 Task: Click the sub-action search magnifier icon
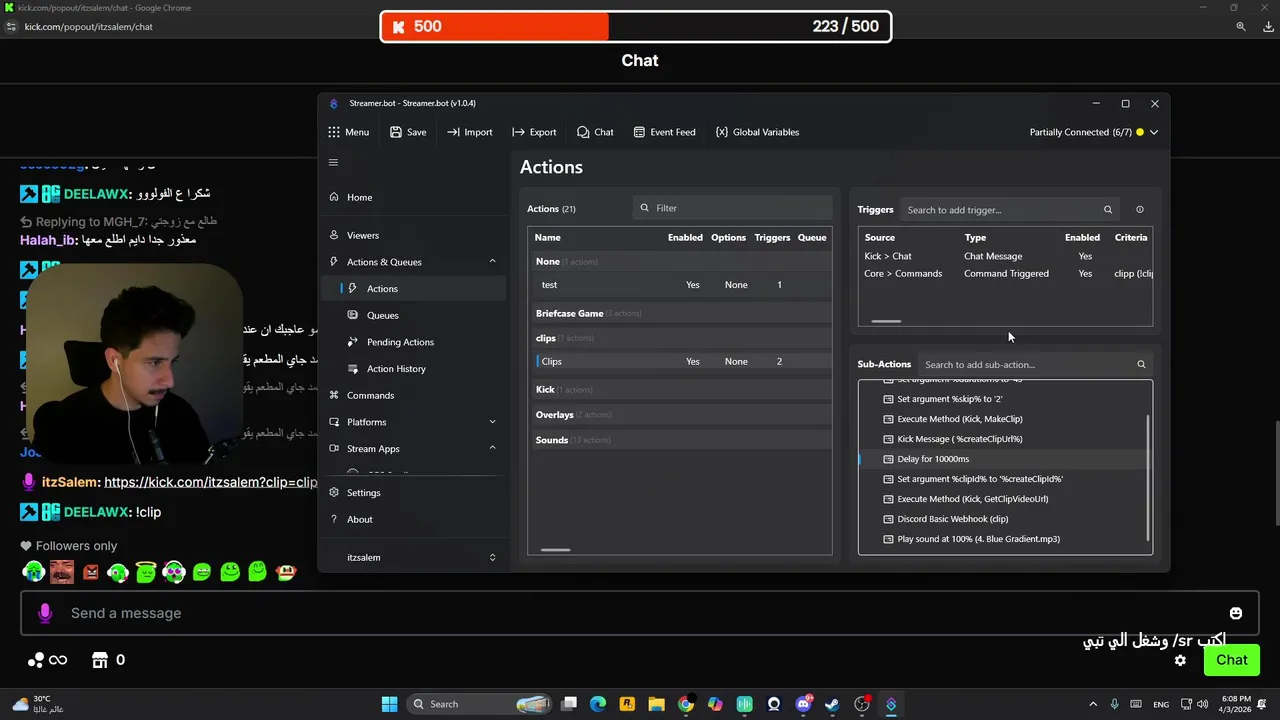pos(1141,365)
